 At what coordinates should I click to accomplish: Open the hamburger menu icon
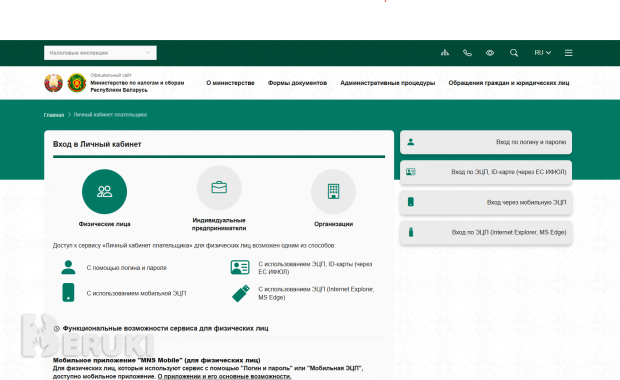click(x=569, y=53)
